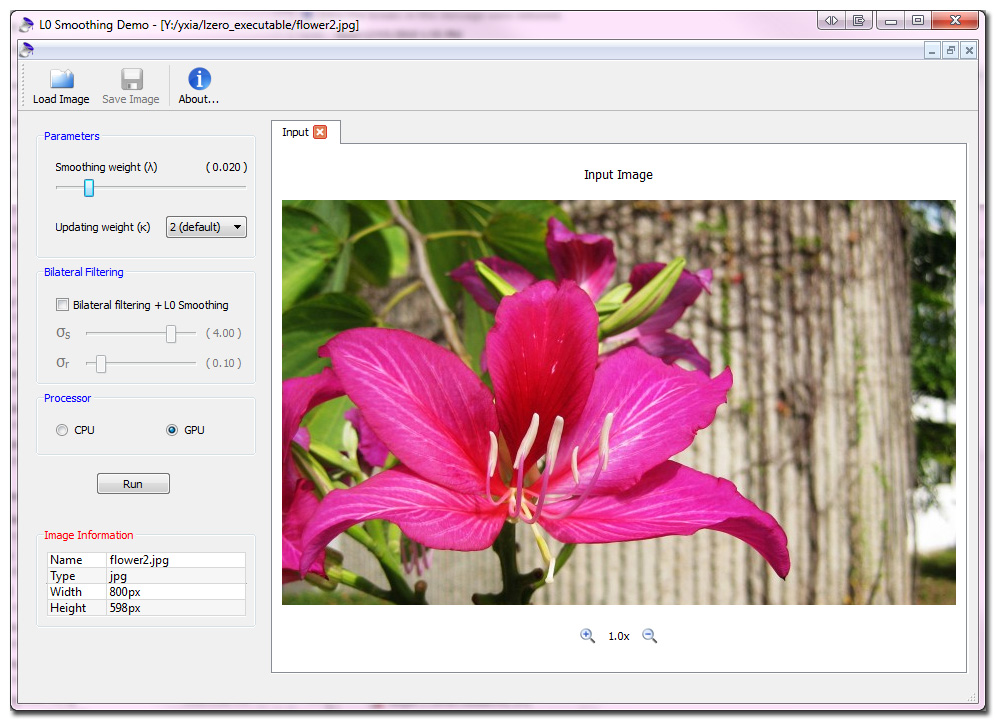
Task: Click the sigma s slider handle
Action: [171, 334]
